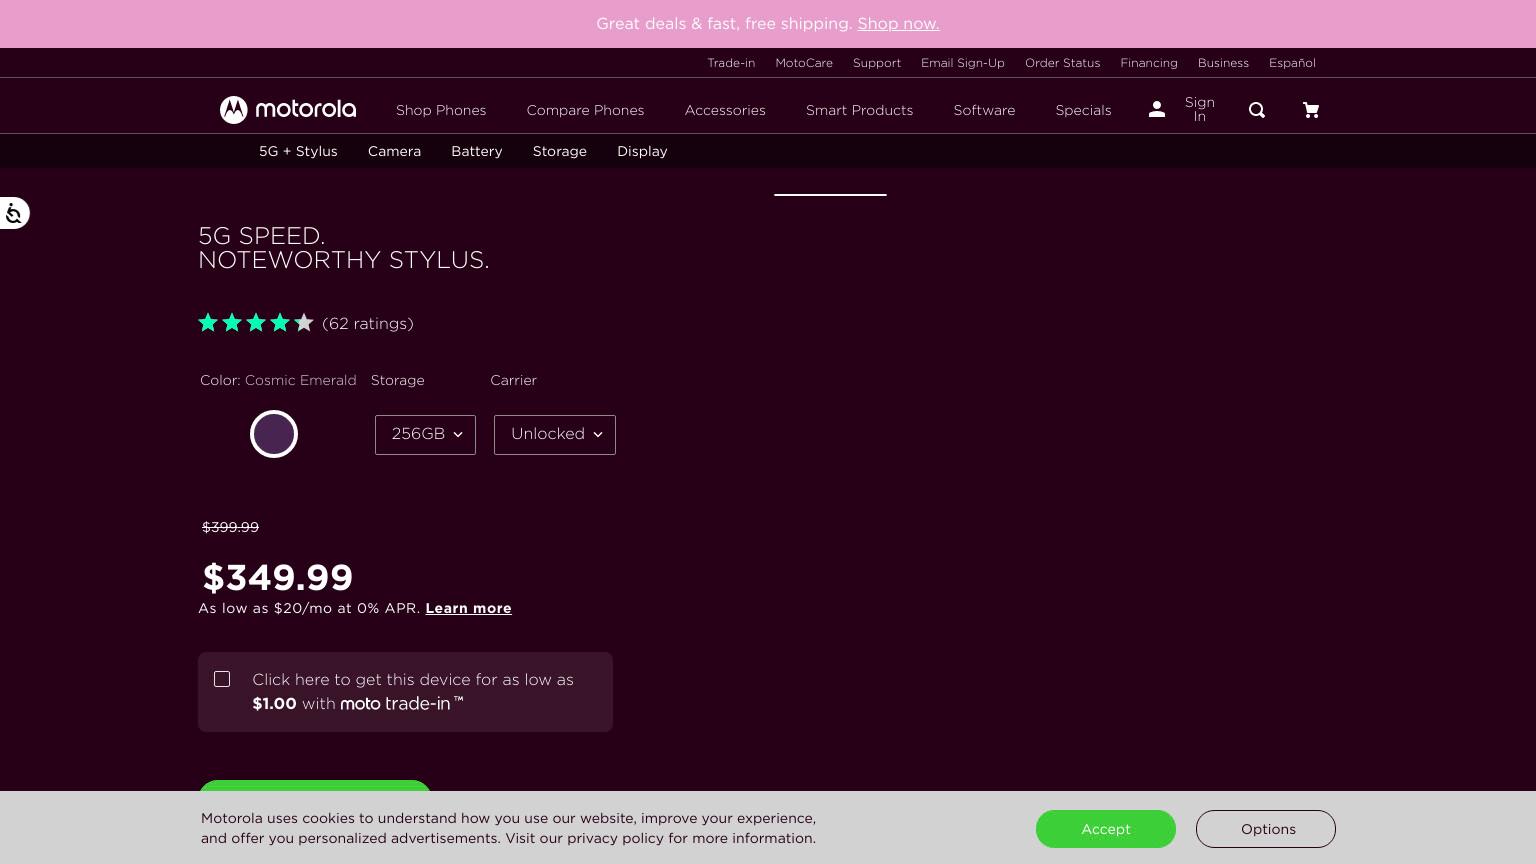This screenshot has width=1536, height=864.
Task: Open the Unlocked carrier dropdown
Action: coord(555,435)
